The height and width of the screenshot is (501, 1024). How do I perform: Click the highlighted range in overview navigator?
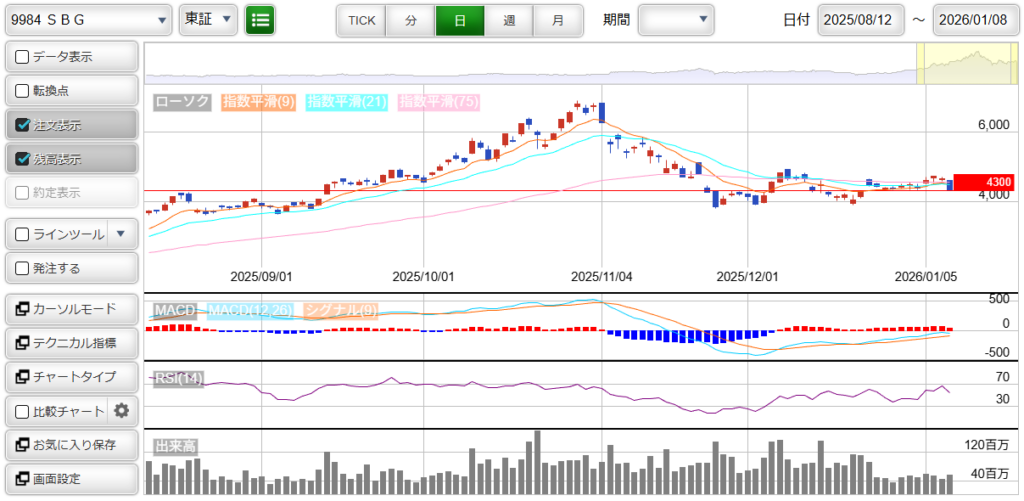[x=966, y=62]
